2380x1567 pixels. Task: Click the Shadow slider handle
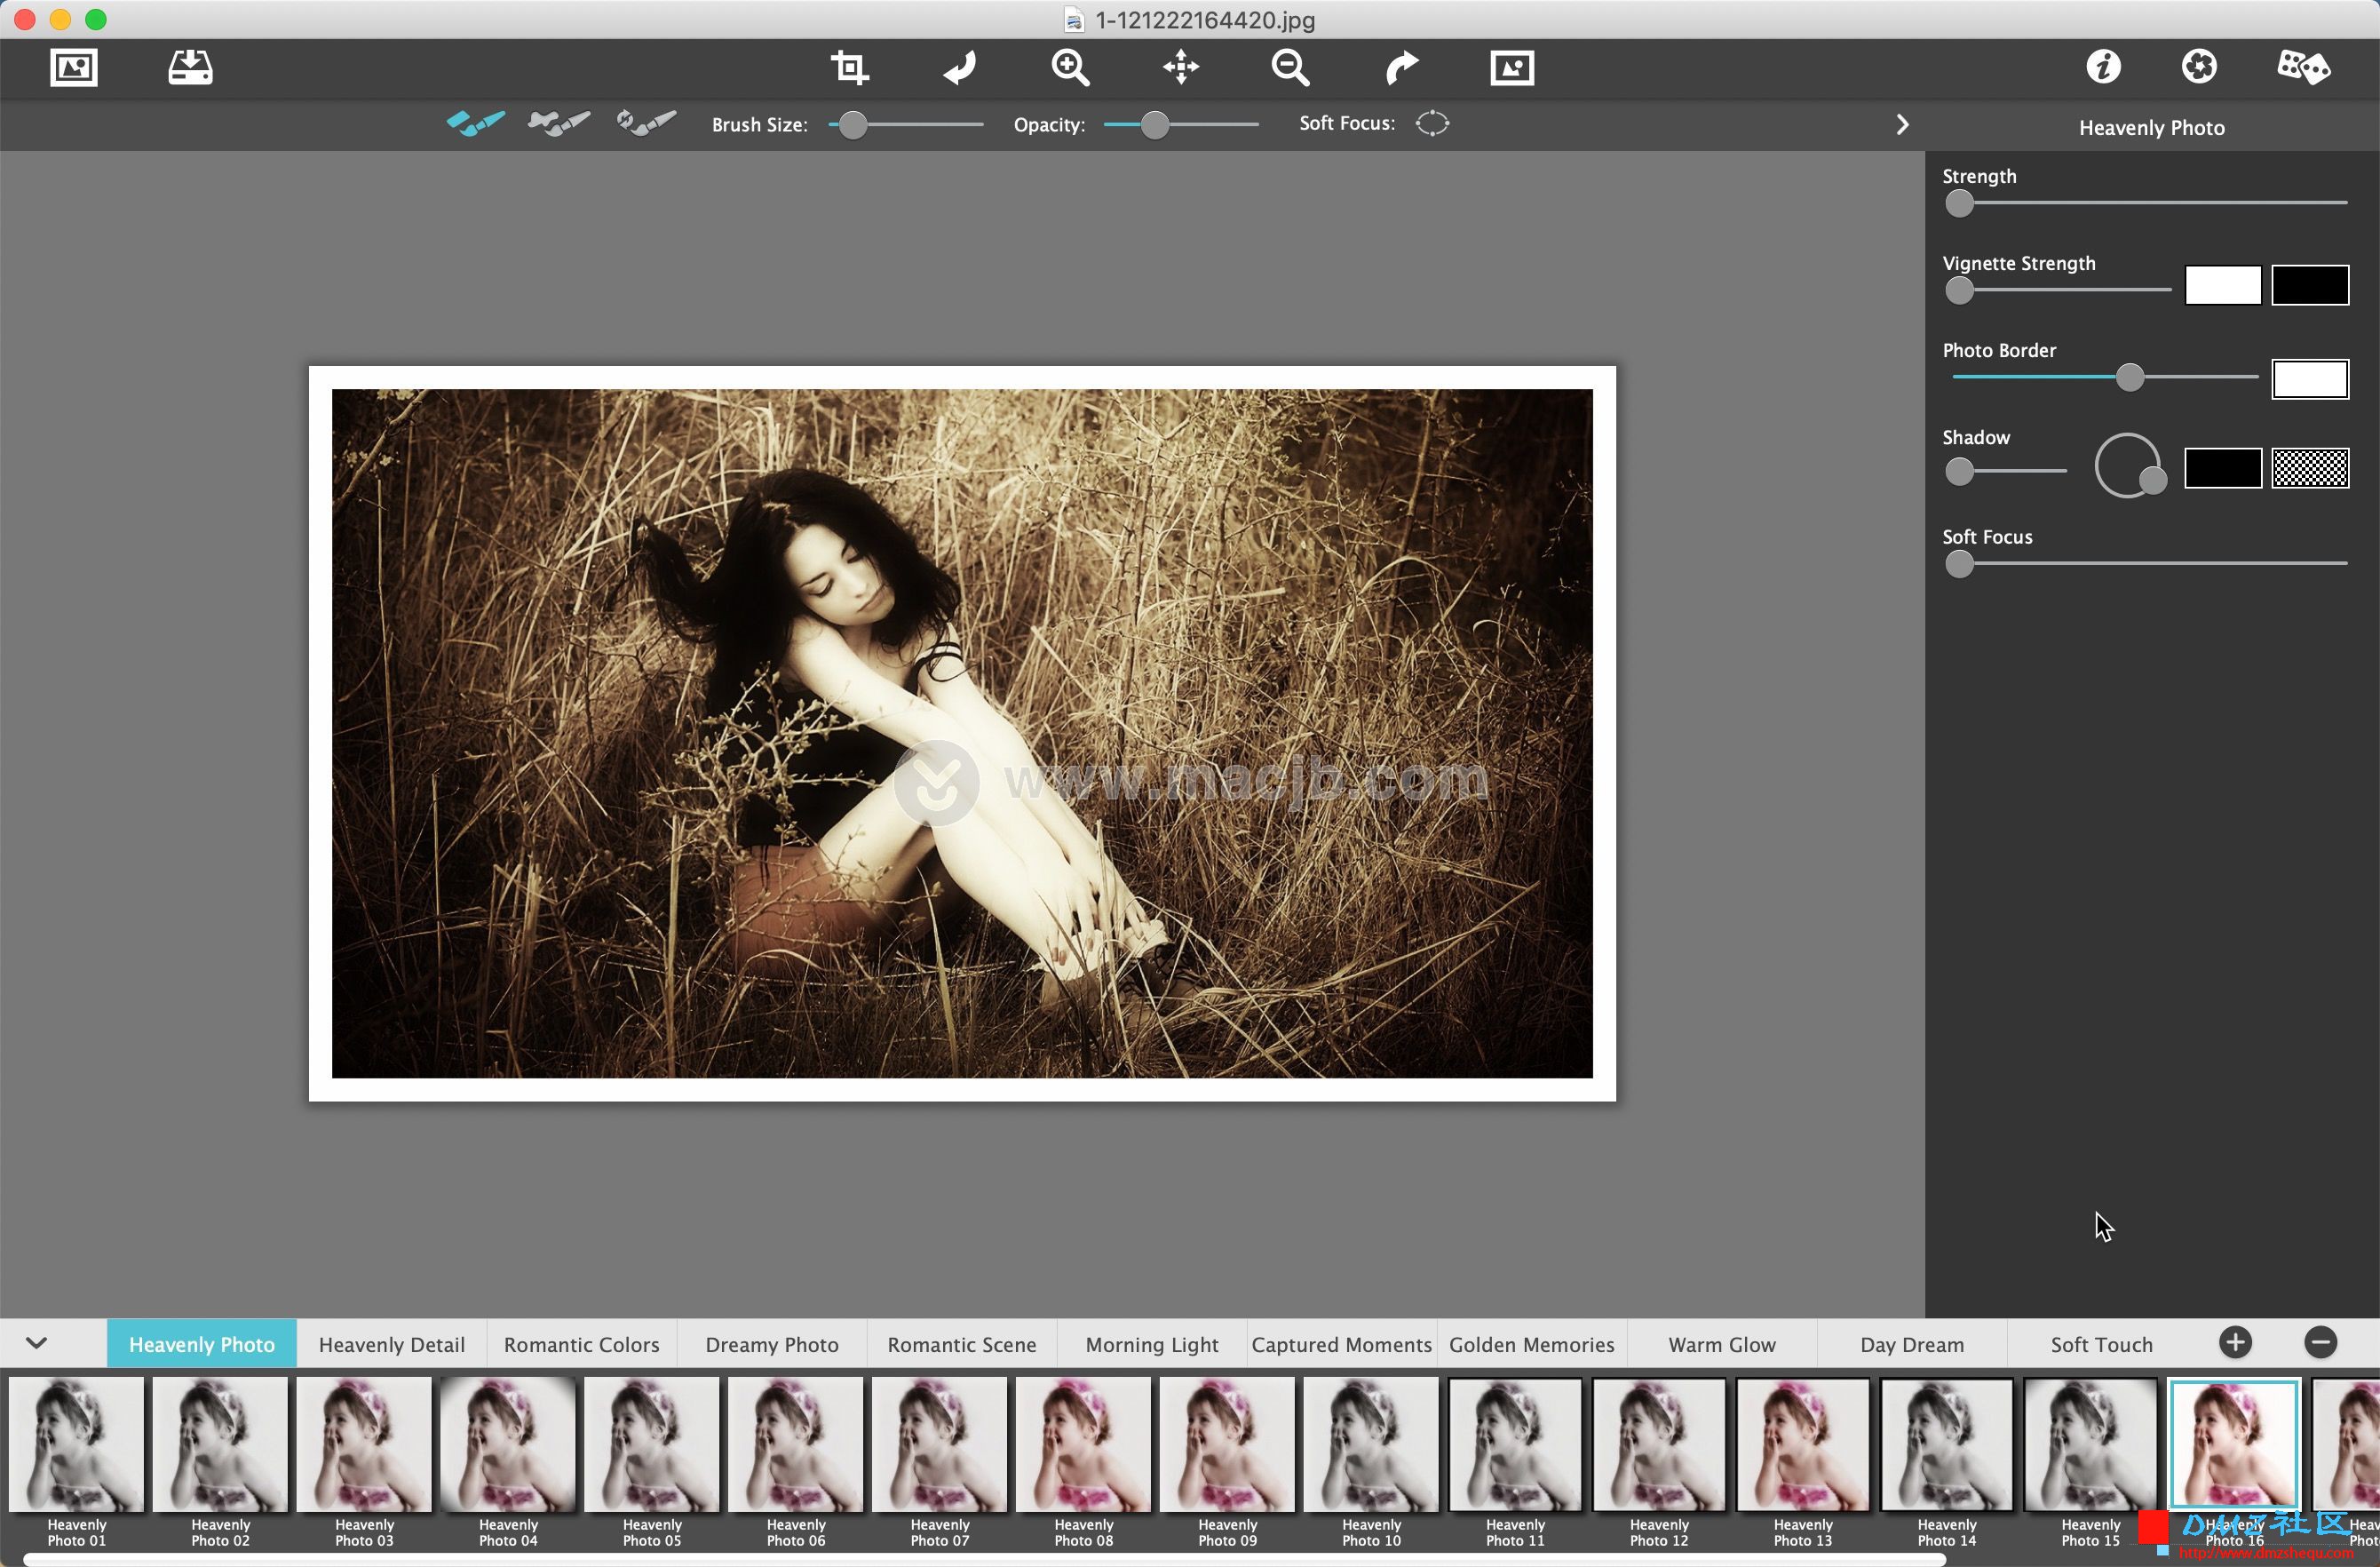pos(1959,470)
